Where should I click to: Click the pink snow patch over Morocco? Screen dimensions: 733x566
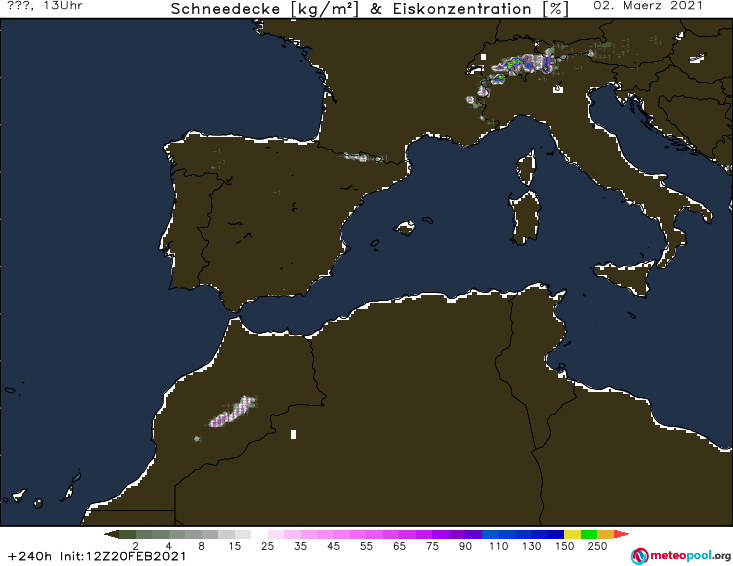[x=232, y=412]
